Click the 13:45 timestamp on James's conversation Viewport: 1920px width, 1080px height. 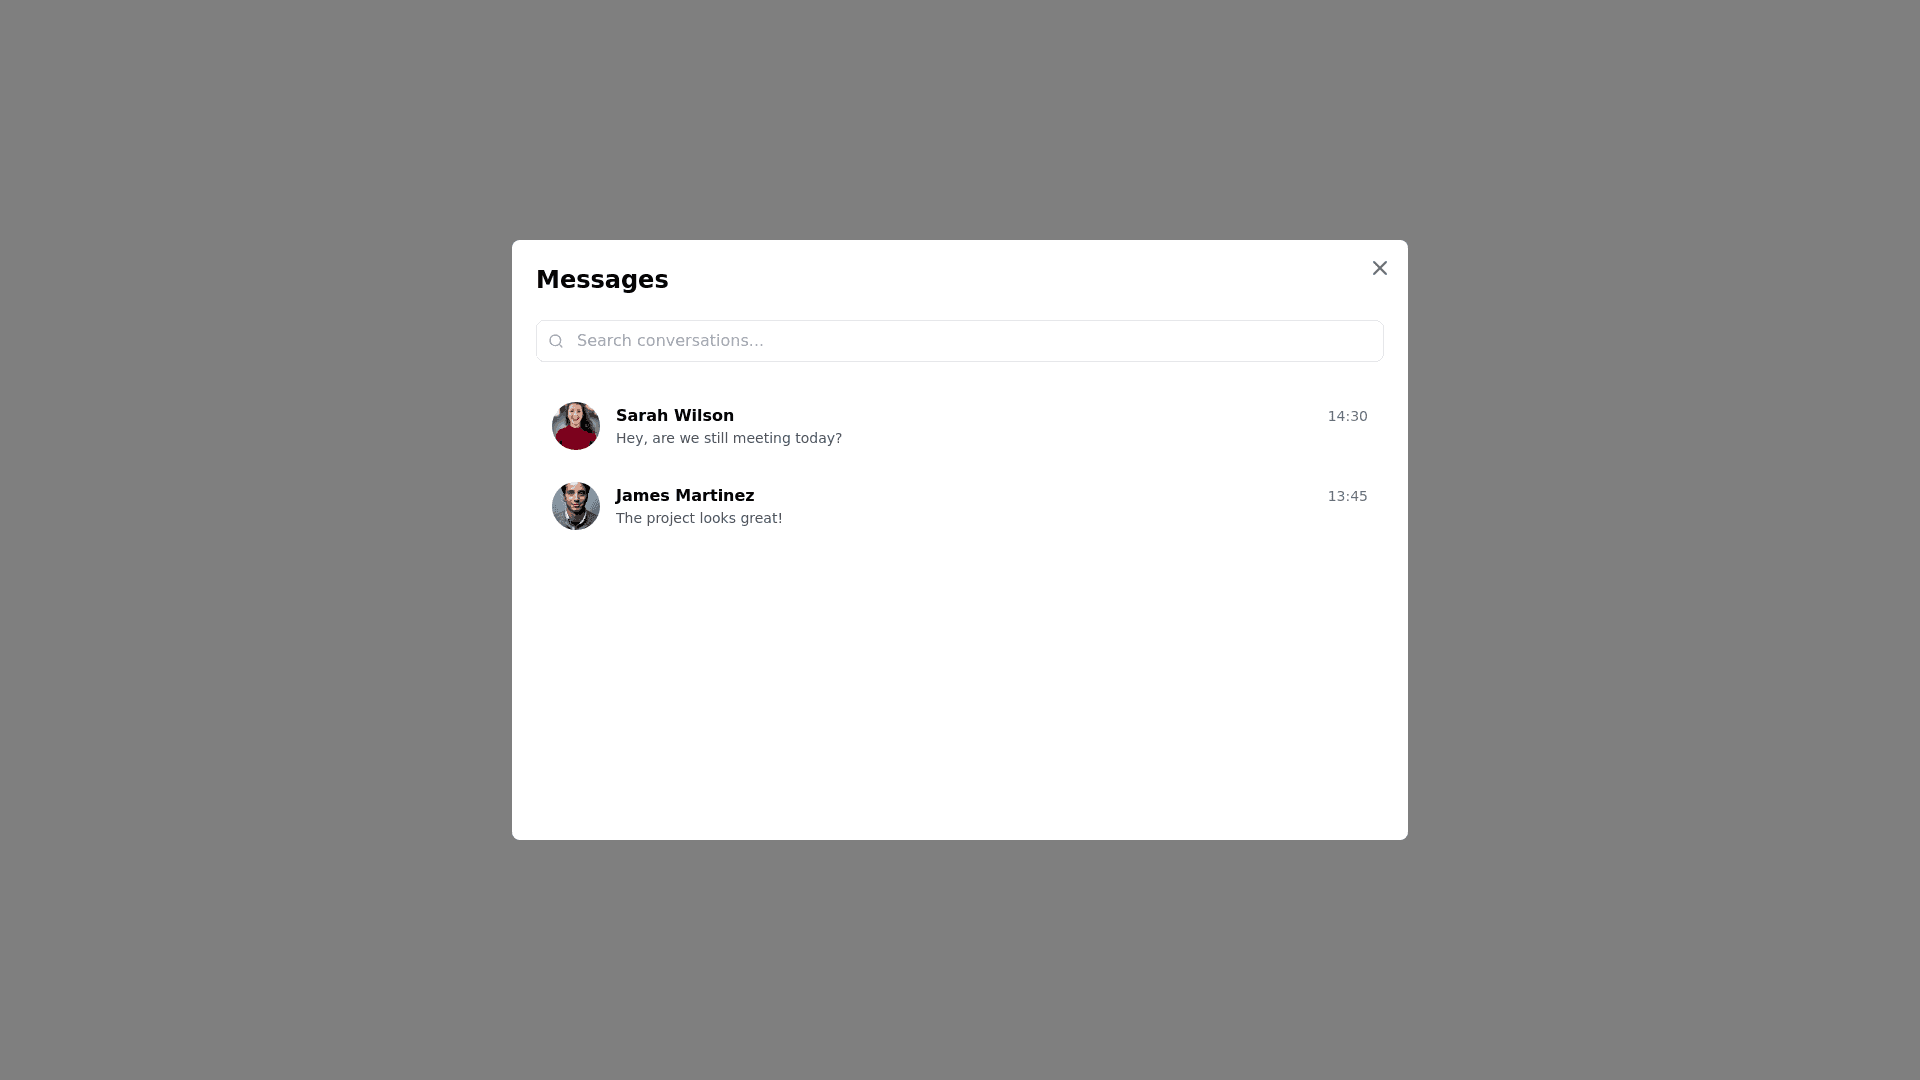pyautogui.click(x=1347, y=496)
